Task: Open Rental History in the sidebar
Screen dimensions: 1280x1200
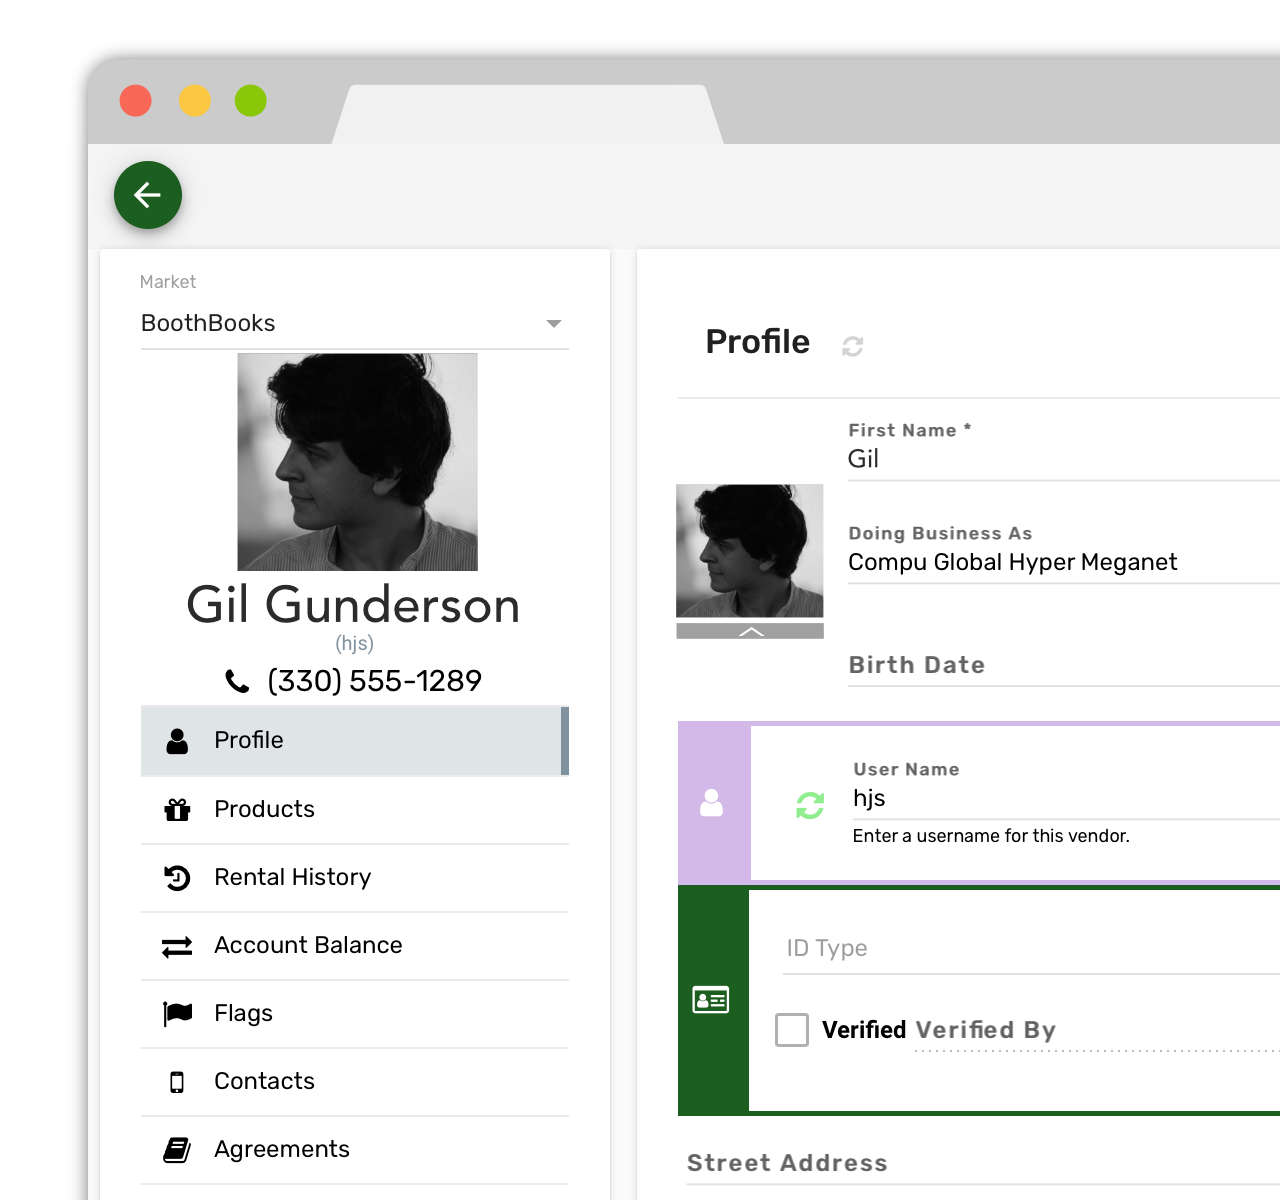Action: pyautogui.click(x=355, y=877)
